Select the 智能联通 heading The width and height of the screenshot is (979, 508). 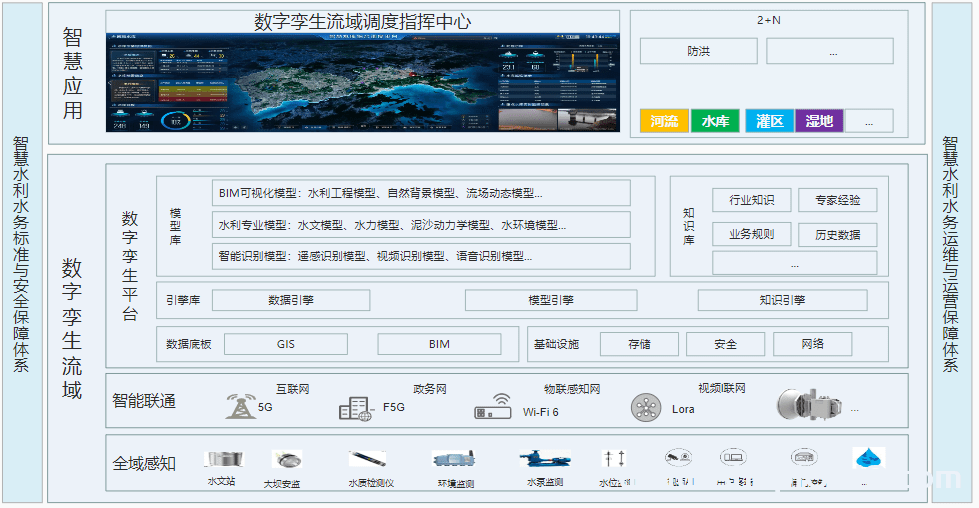click(144, 401)
